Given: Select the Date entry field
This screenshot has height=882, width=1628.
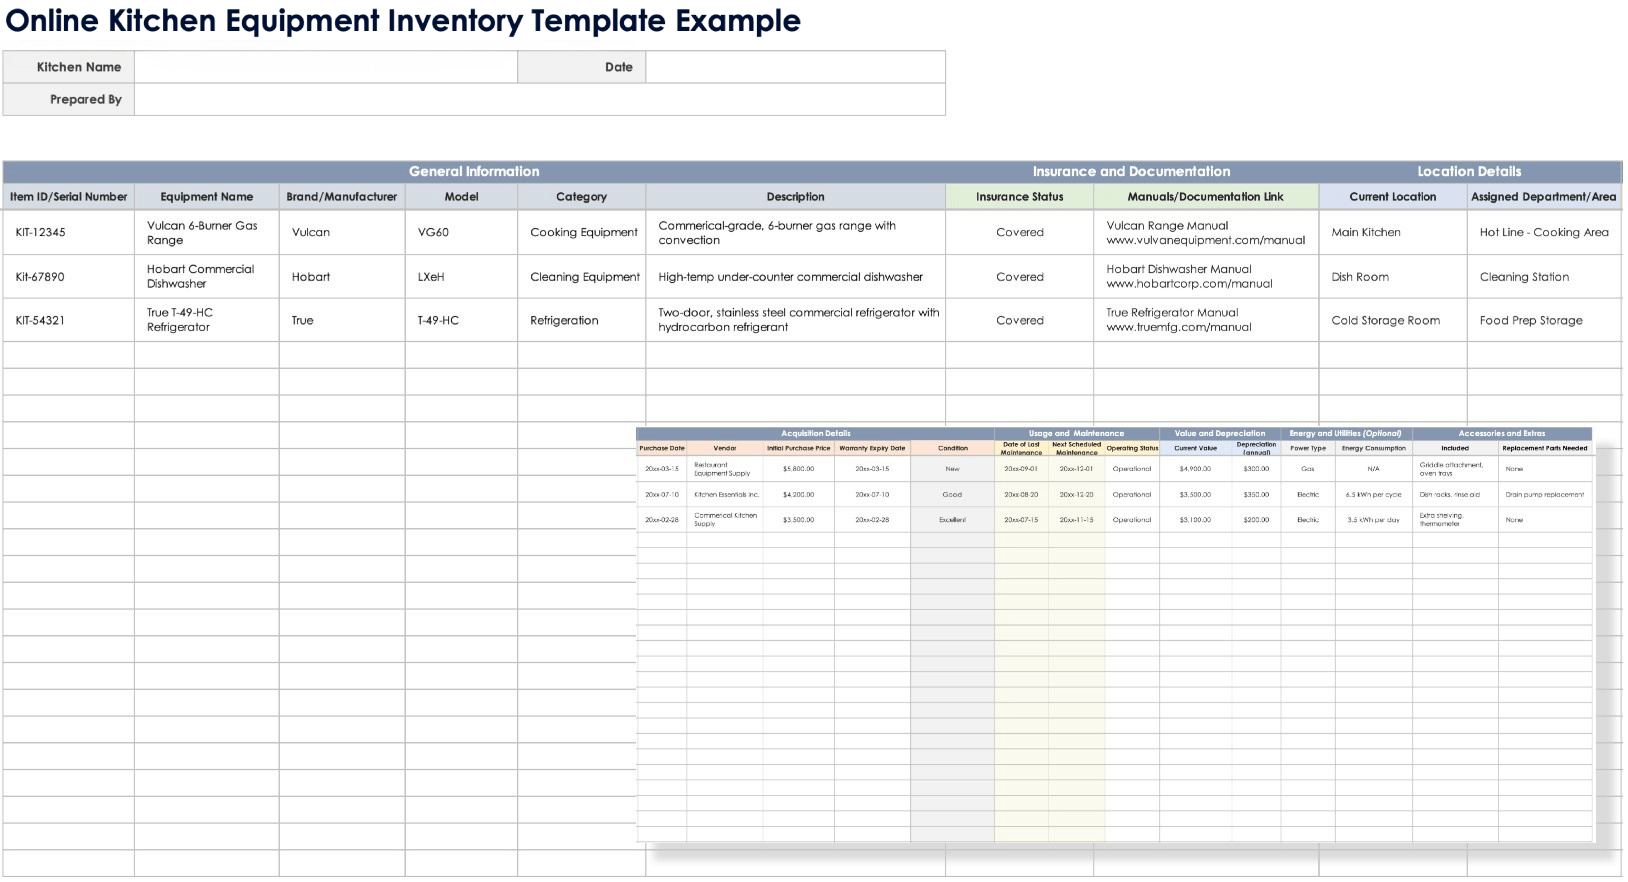Looking at the screenshot, I should [795, 67].
